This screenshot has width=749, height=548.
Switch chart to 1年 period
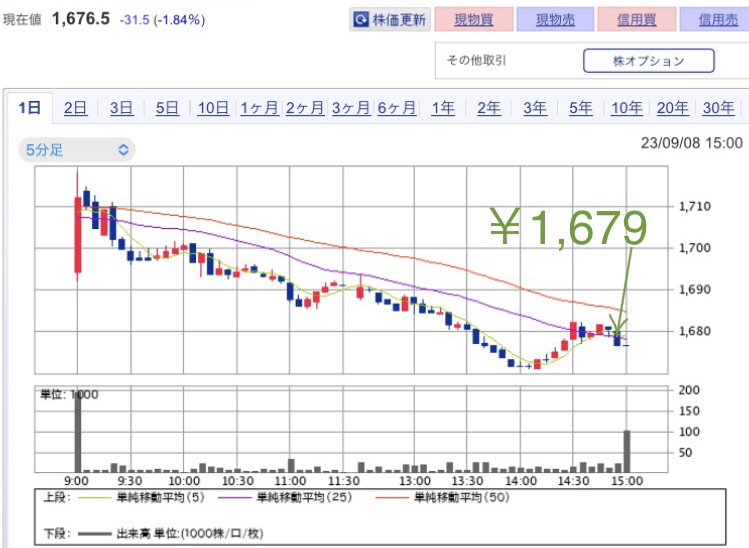click(443, 108)
